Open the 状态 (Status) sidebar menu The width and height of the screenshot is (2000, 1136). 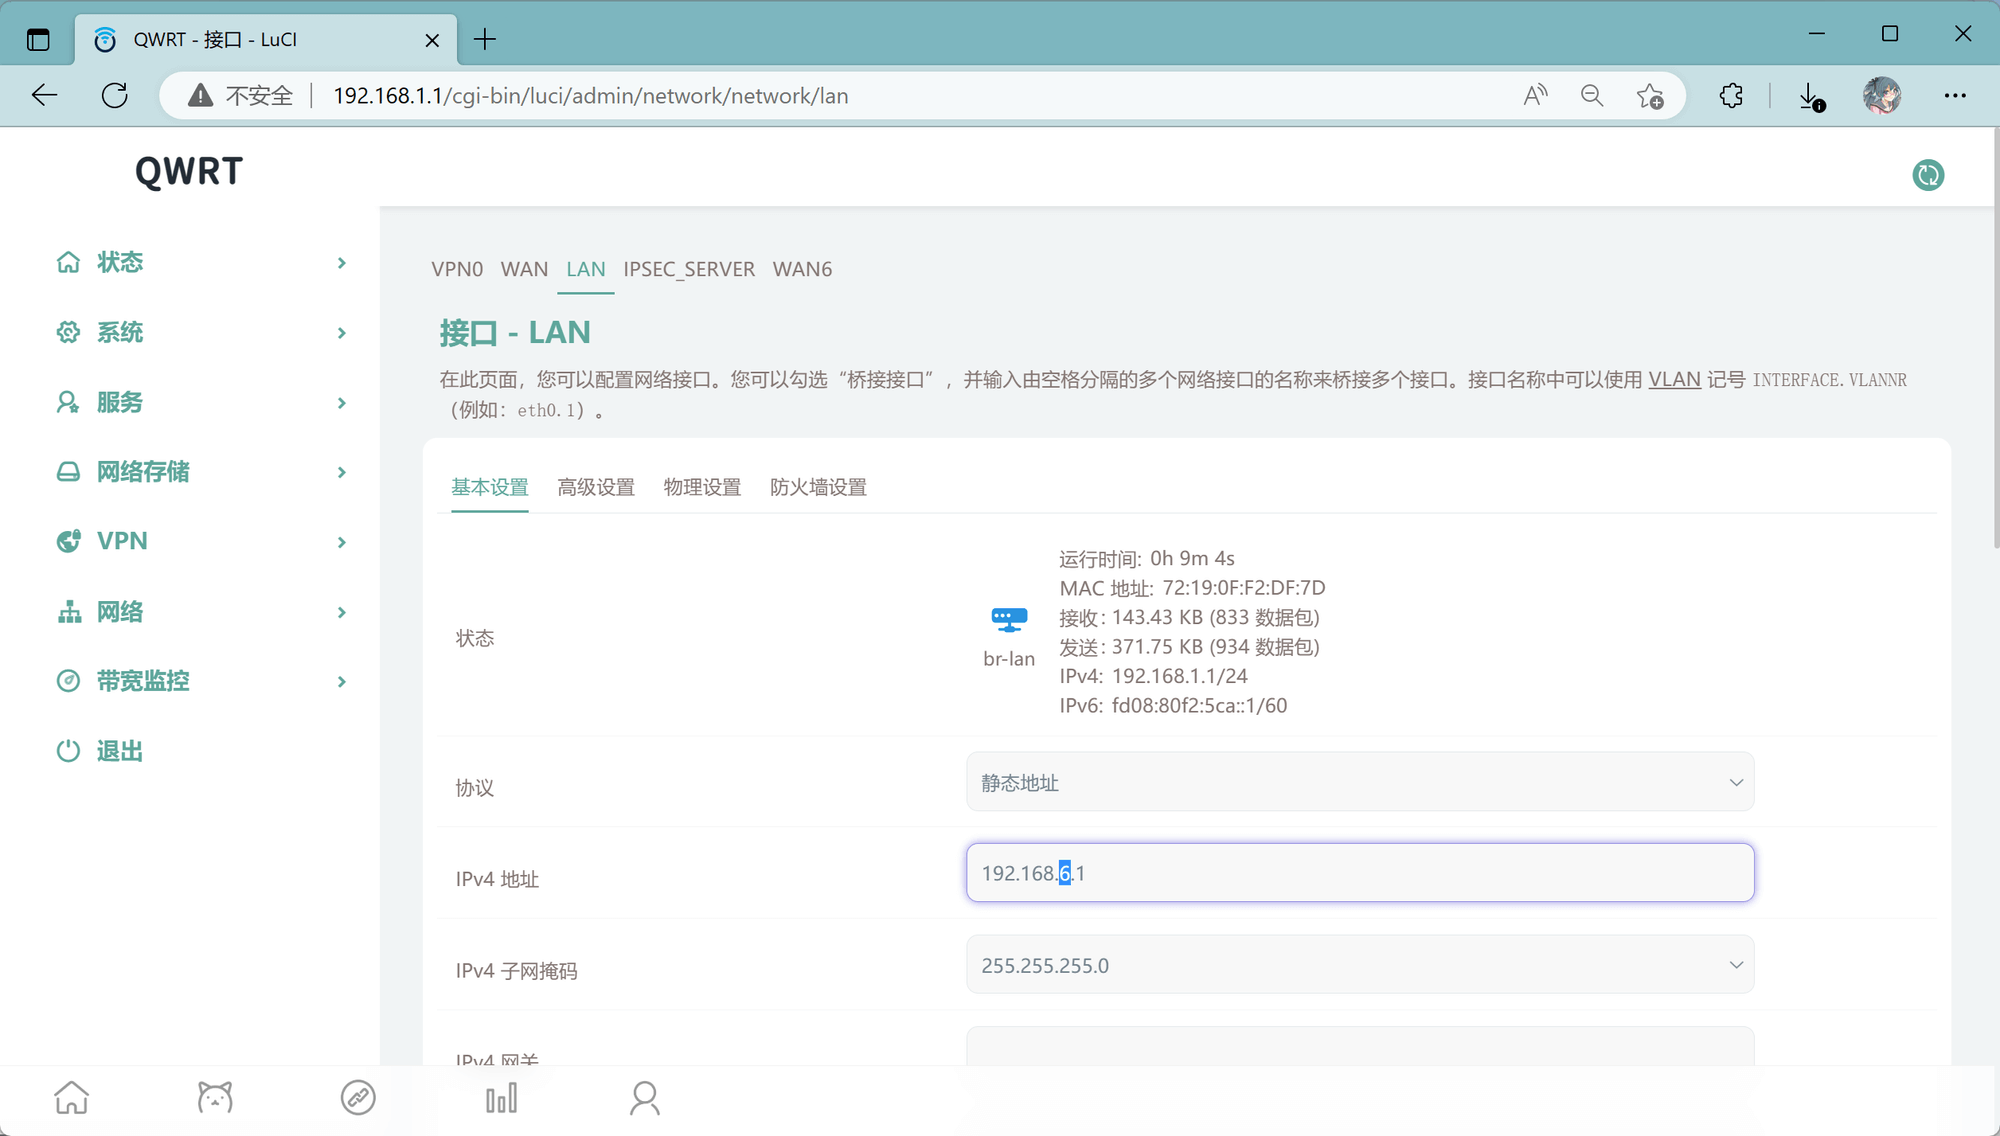coord(120,262)
